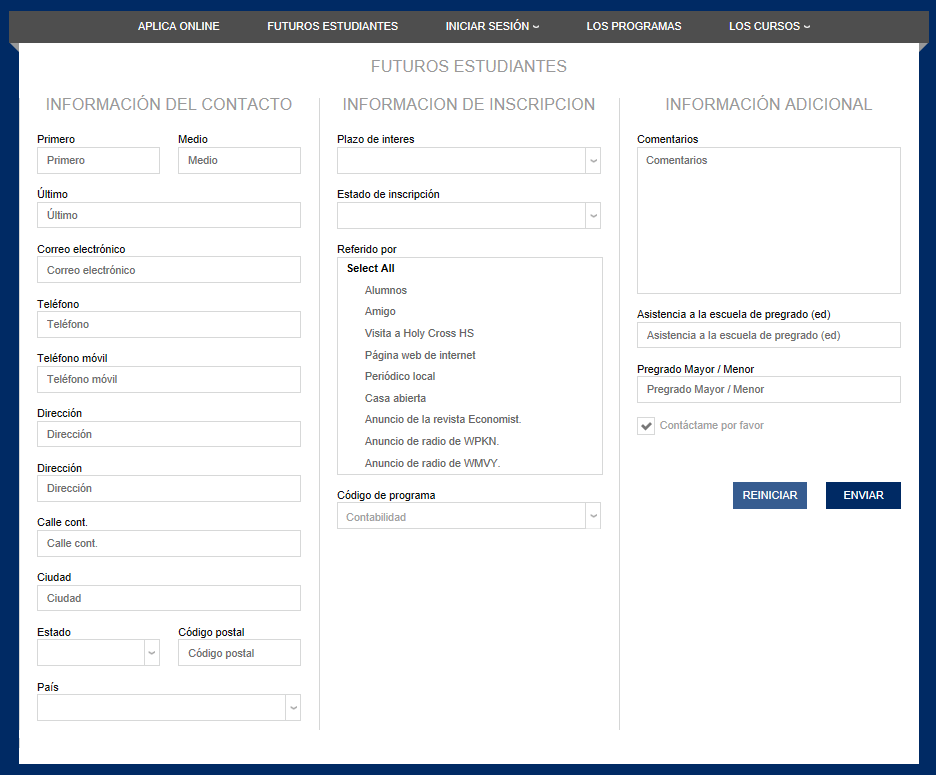Go to the LOS PROGRAMAS page
Screen dimensions: 936x775
634,26
